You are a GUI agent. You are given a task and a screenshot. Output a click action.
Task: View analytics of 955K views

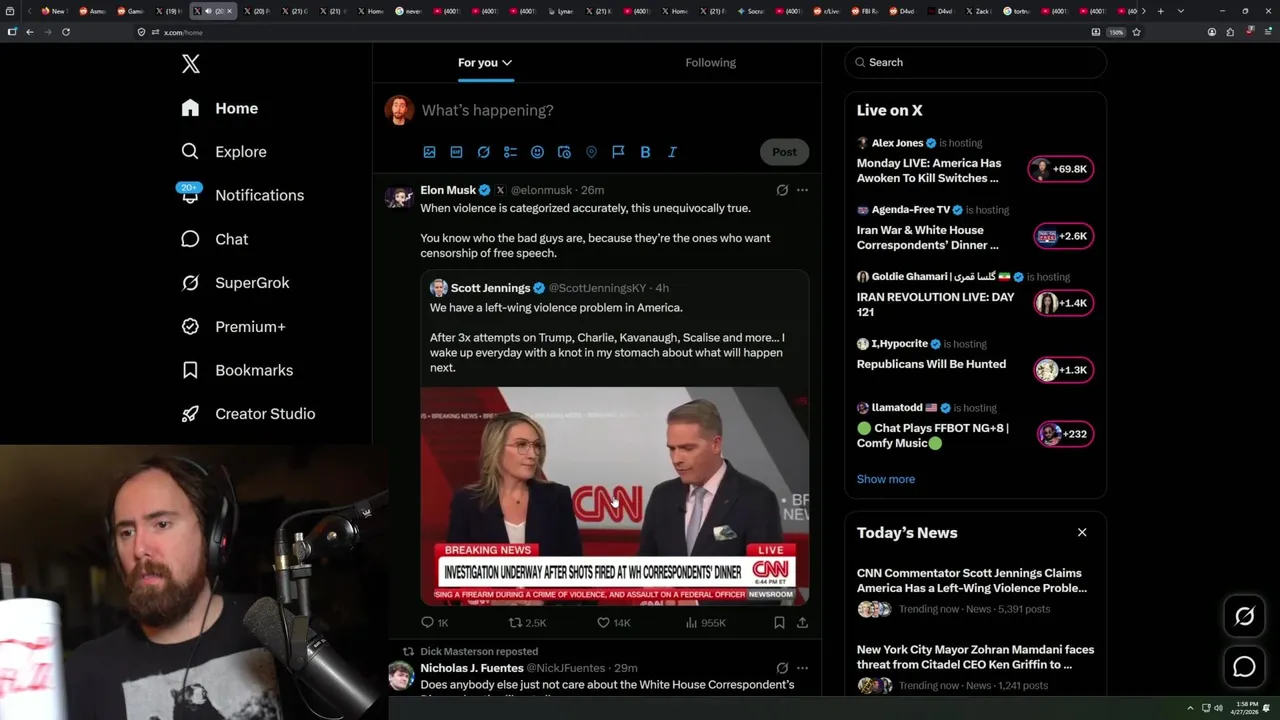[705, 623]
